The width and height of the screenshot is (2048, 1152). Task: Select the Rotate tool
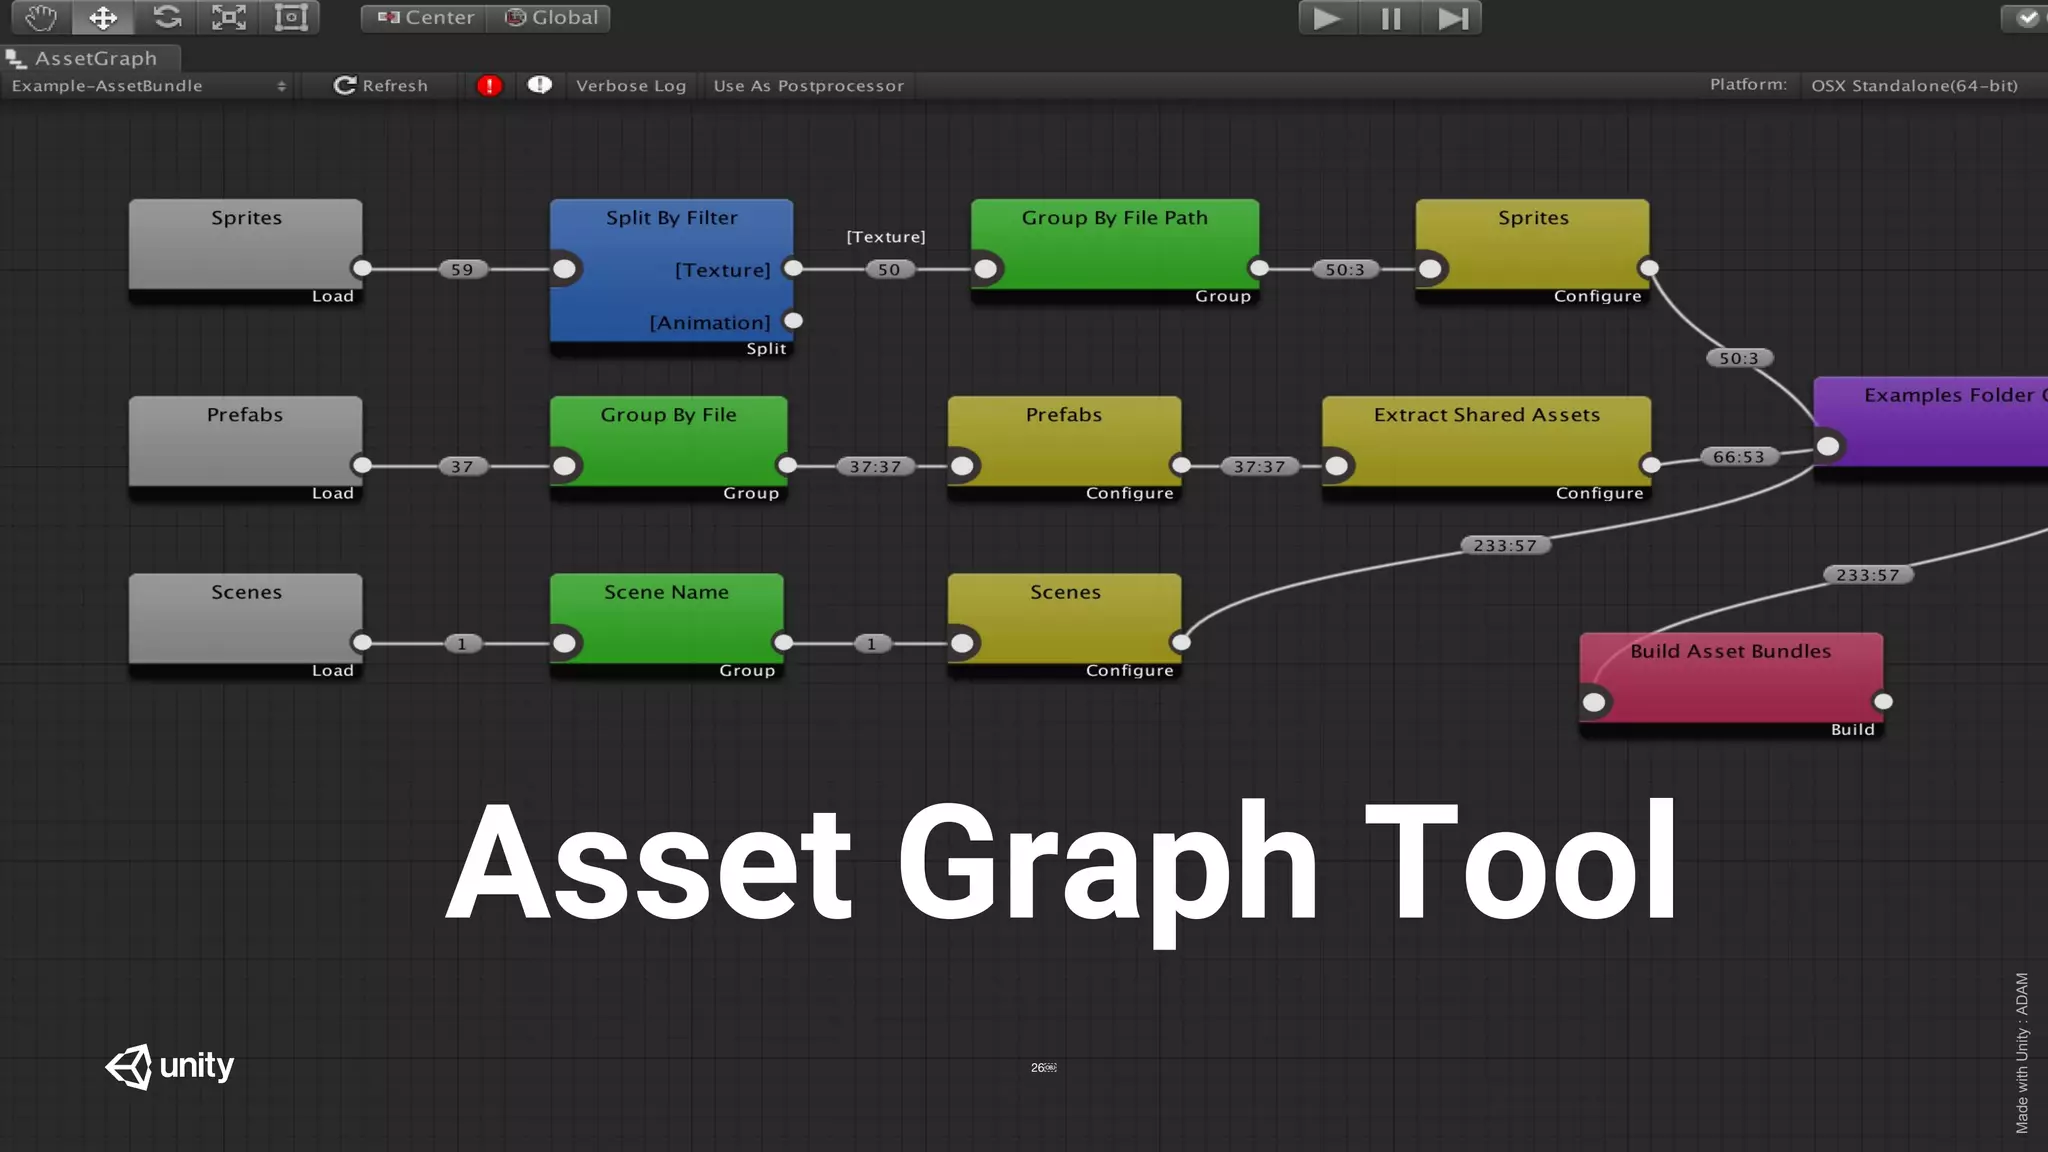(166, 17)
